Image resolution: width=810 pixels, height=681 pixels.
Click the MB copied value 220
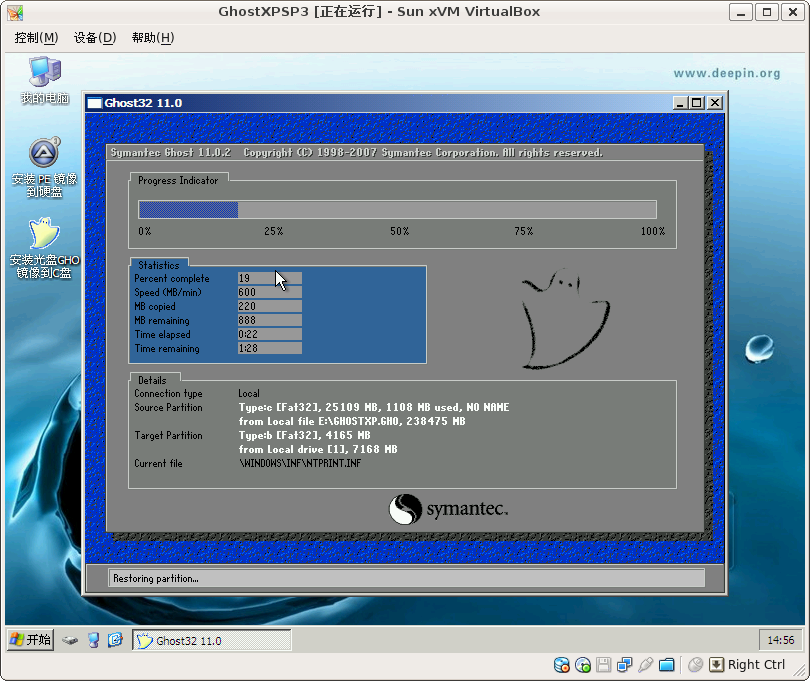(x=270, y=306)
